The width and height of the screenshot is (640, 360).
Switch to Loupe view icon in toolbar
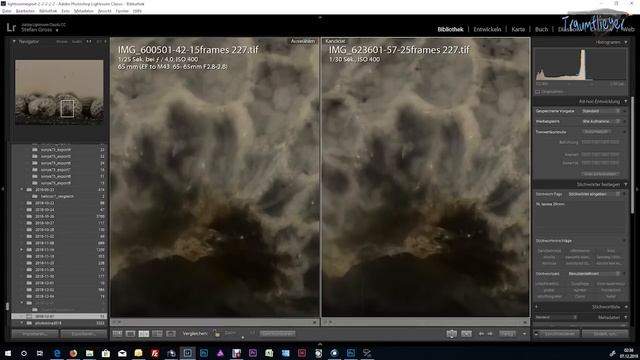(131, 334)
